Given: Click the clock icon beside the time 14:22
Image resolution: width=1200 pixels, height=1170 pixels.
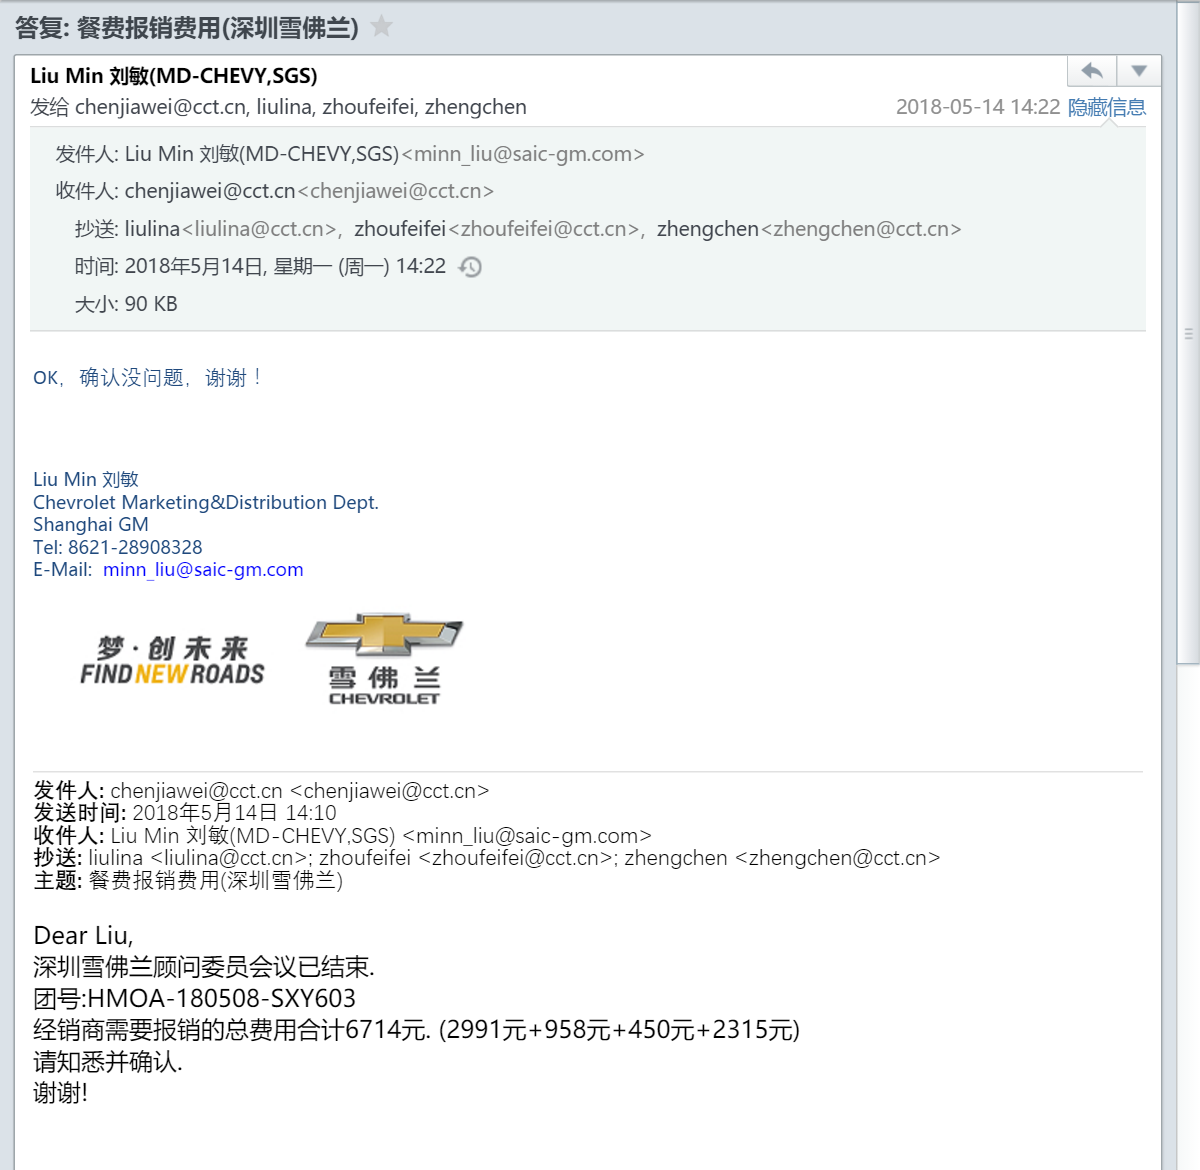Looking at the screenshot, I should [470, 267].
